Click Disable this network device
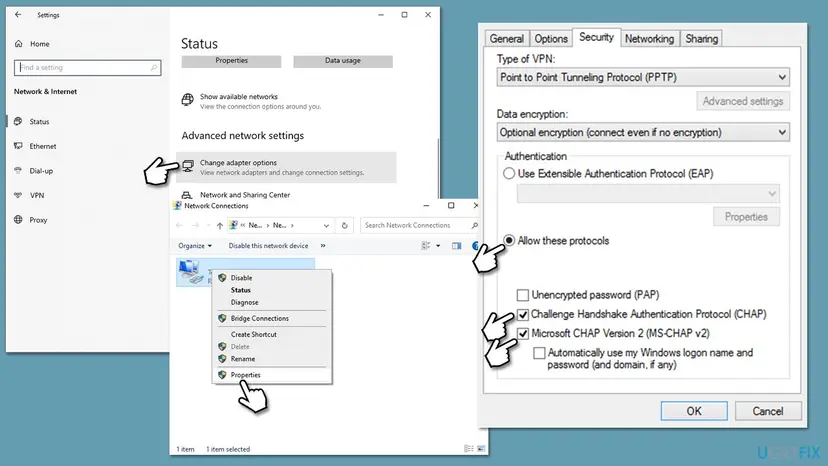Viewport: 828px width, 466px height. (268, 246)
